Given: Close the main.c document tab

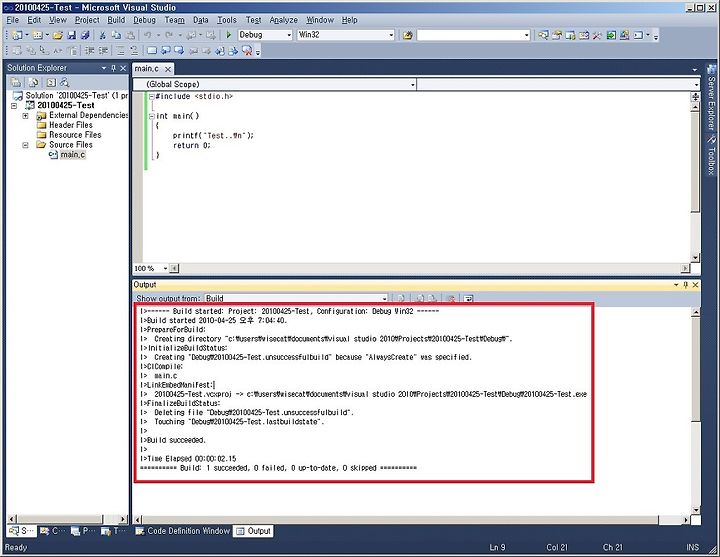Looking at the screenshot, I should click(168, 69).
